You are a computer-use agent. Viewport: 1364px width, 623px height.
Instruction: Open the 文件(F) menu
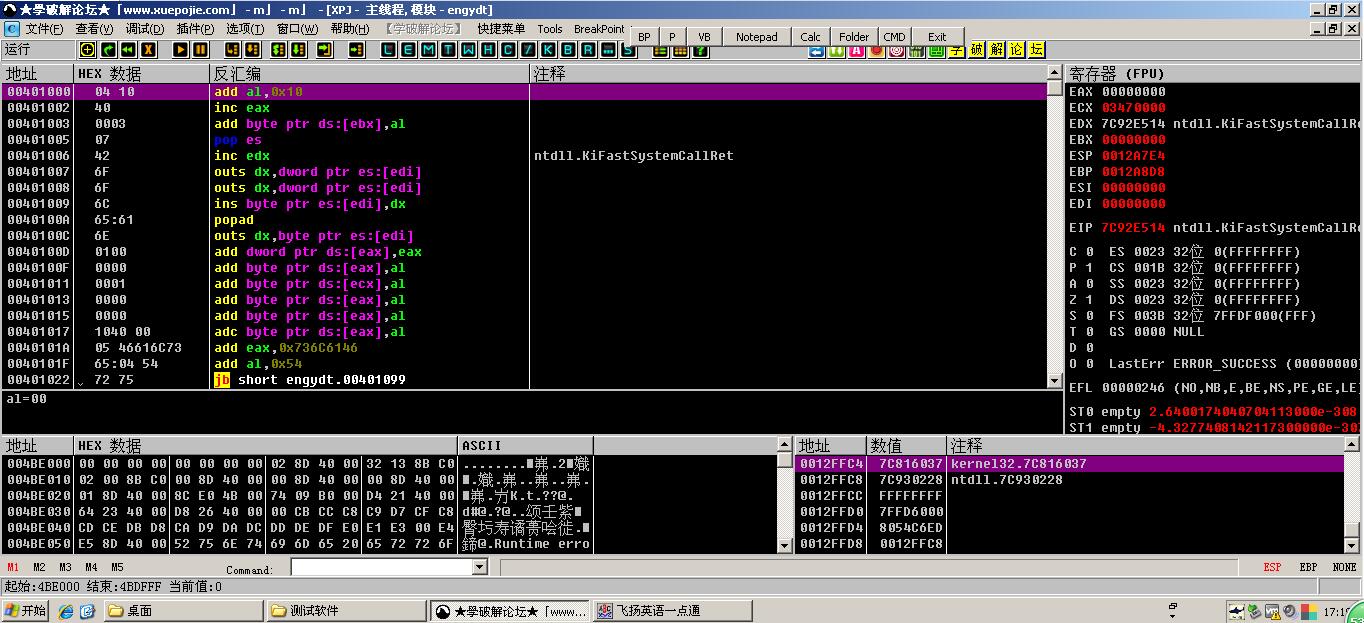click(x=44, y=29)
